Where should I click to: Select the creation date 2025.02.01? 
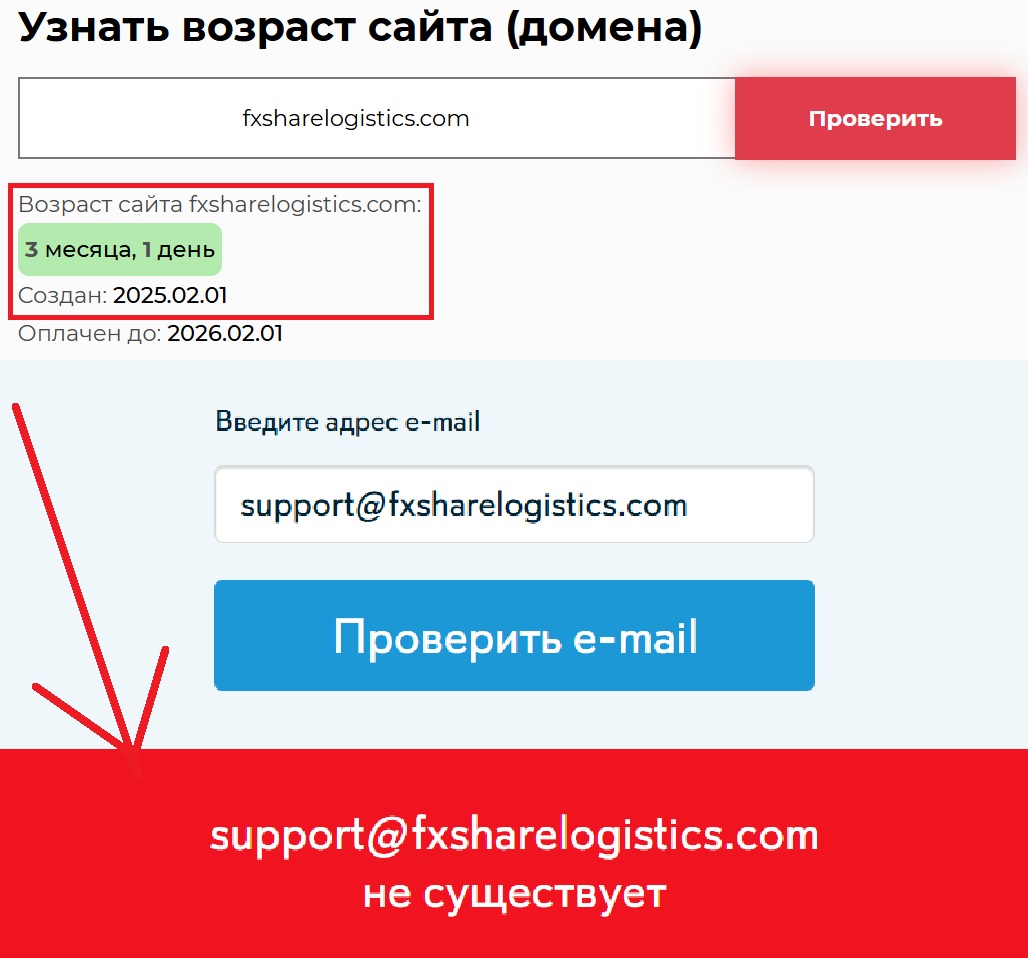(170, 296)
